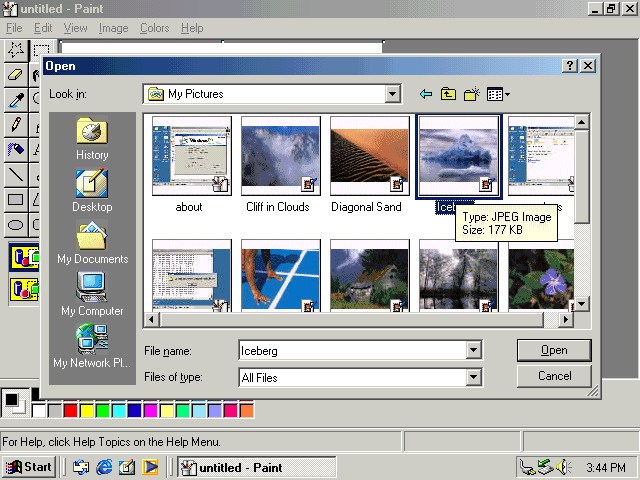640x480 pixels.
Task: Create a new folder icon
Action: (x=472, y=94)
